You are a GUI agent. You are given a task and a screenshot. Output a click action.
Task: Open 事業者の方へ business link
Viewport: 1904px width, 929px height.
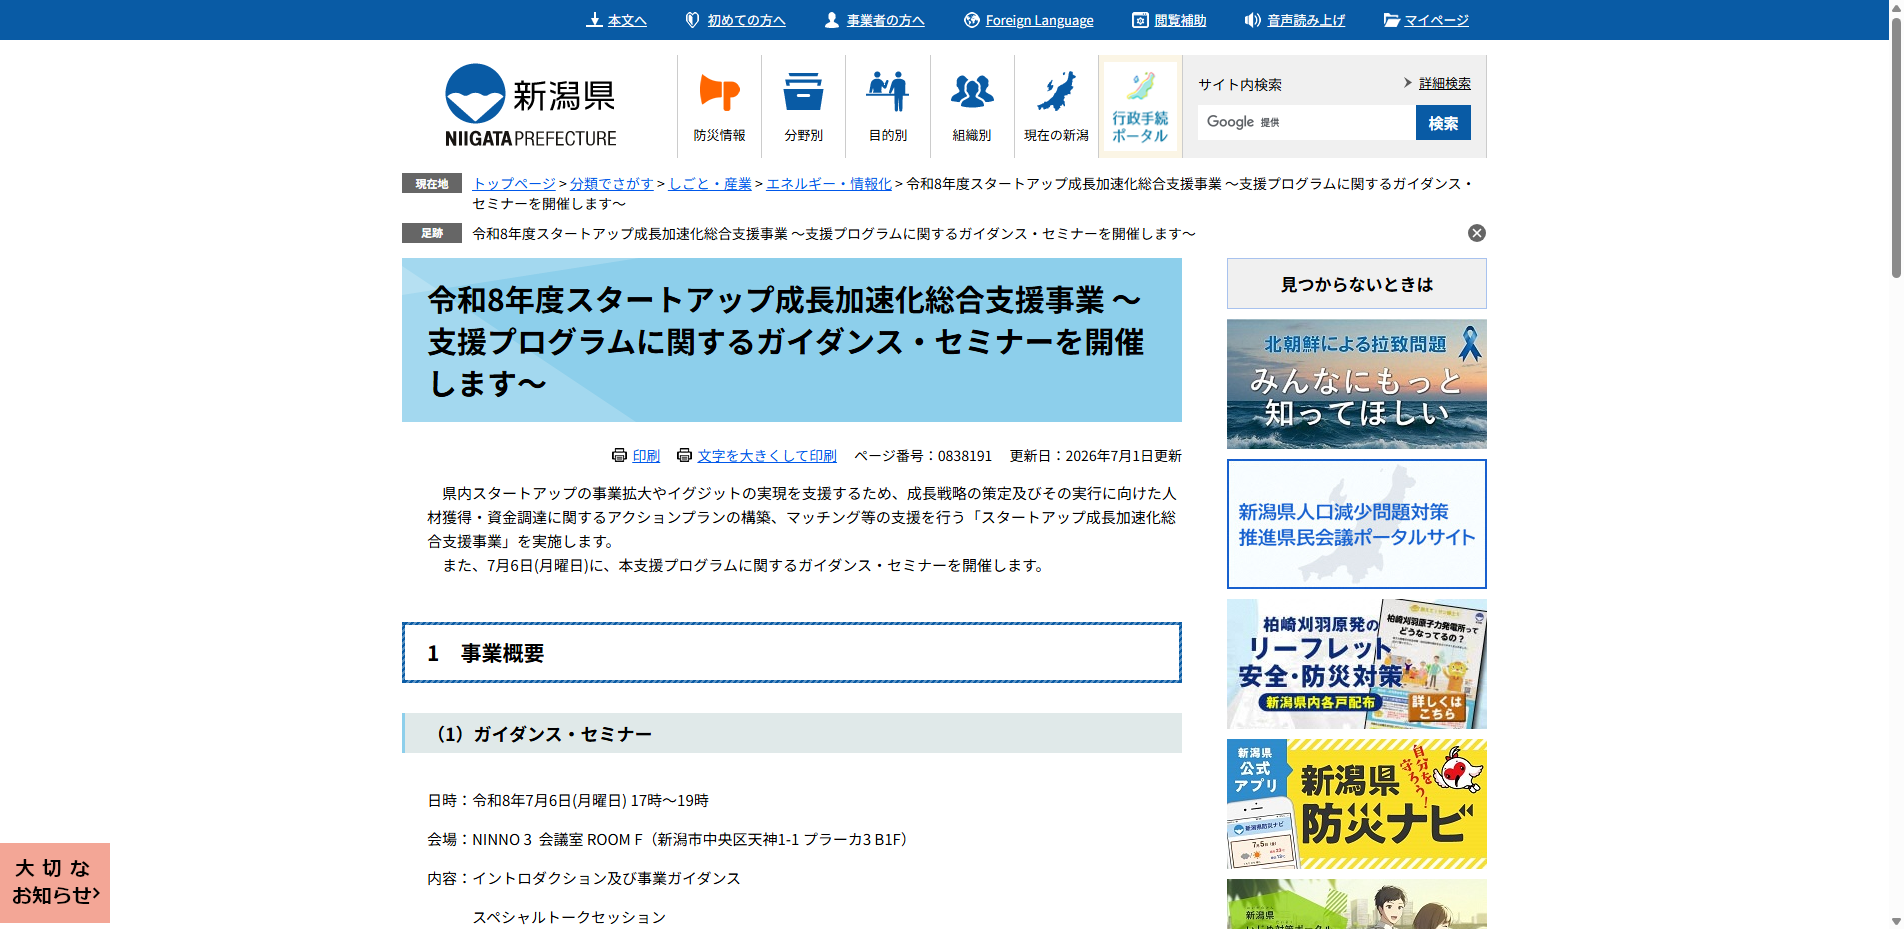pos(885,20)
